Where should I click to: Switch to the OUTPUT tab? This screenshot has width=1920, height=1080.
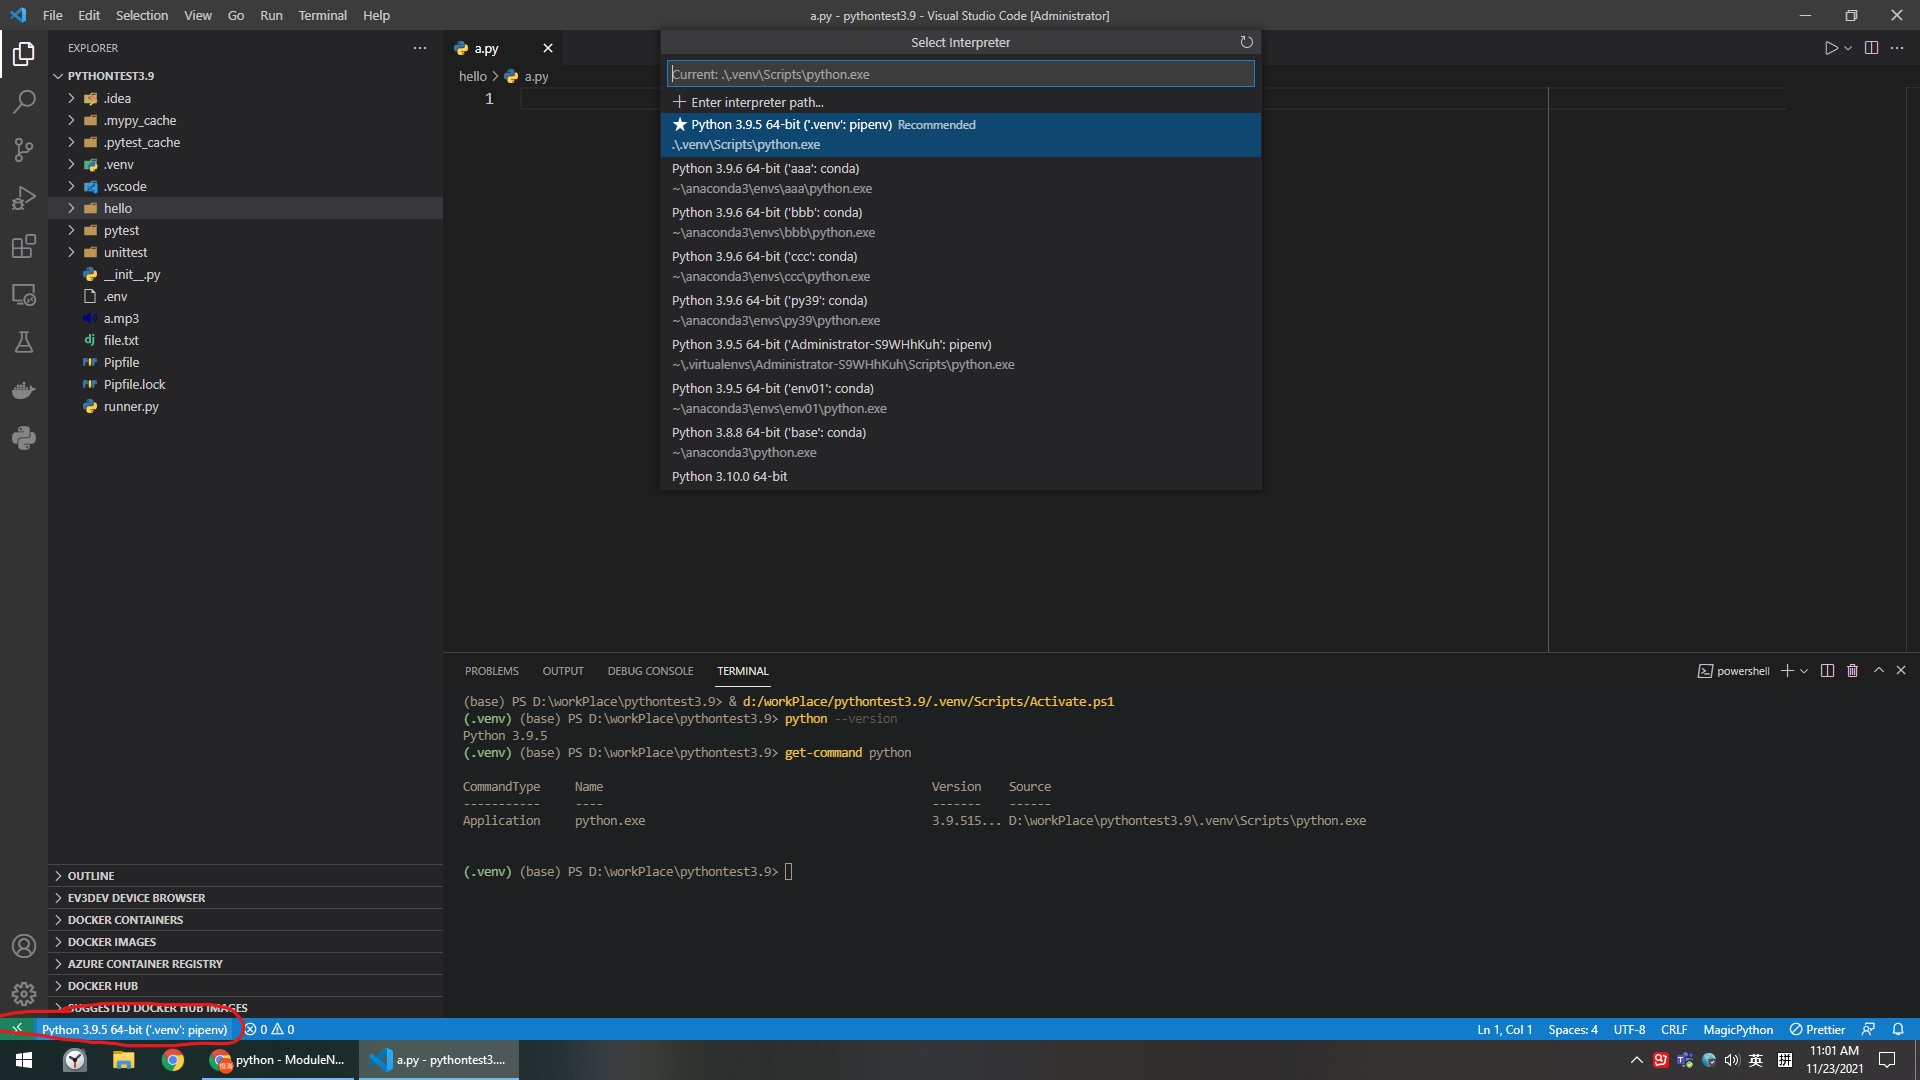(563, 671)
